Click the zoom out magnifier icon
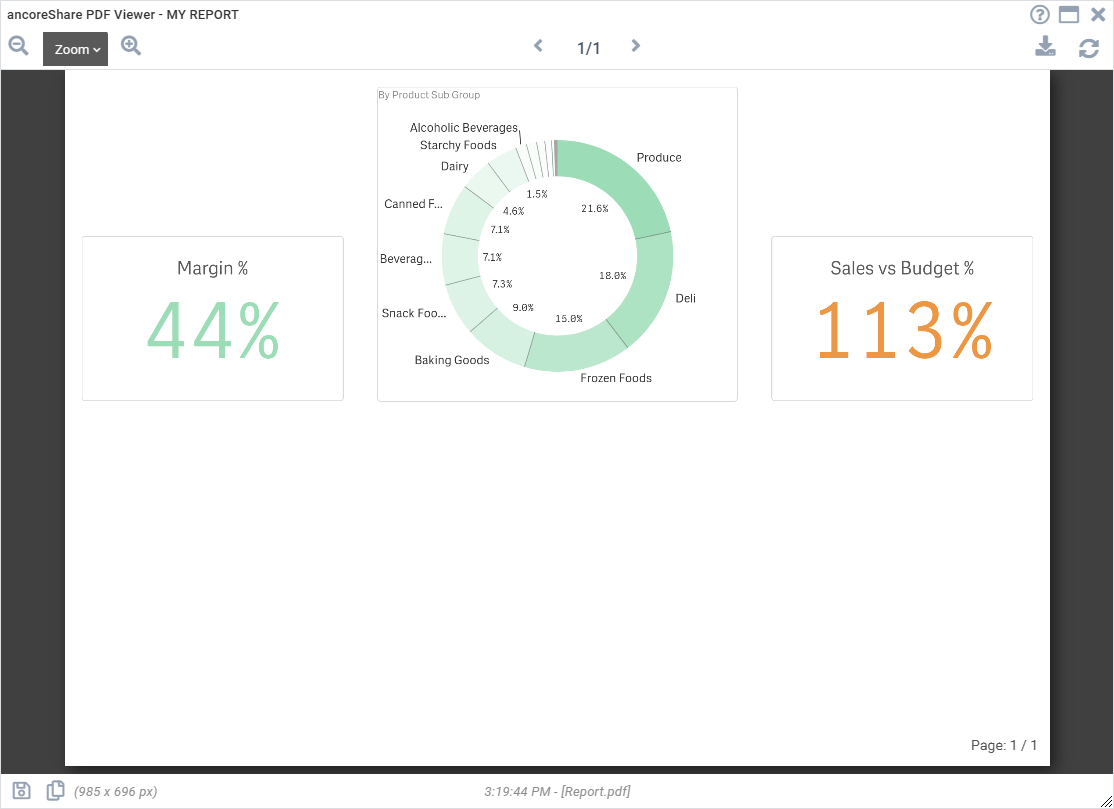 point(18,46)
